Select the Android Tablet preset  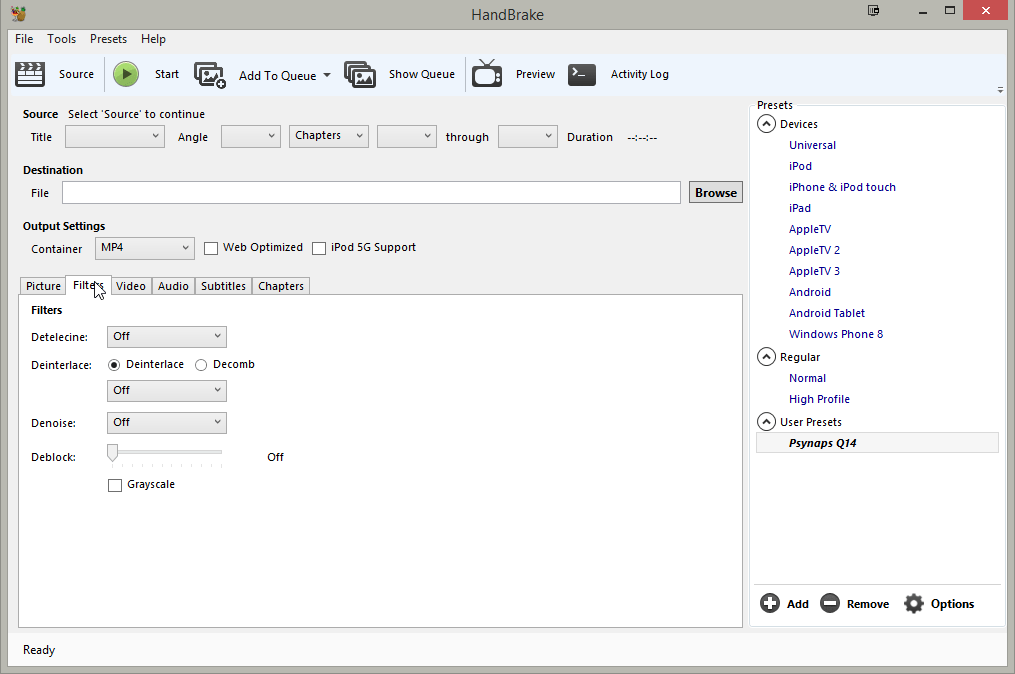coord(827,313)
